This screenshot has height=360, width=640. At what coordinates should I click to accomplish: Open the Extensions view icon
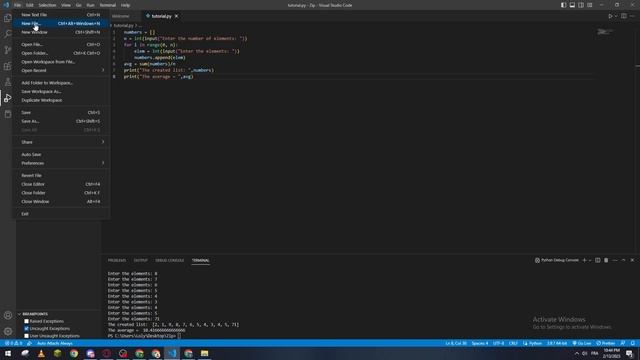pyautogui.click(x=8, y=66)
